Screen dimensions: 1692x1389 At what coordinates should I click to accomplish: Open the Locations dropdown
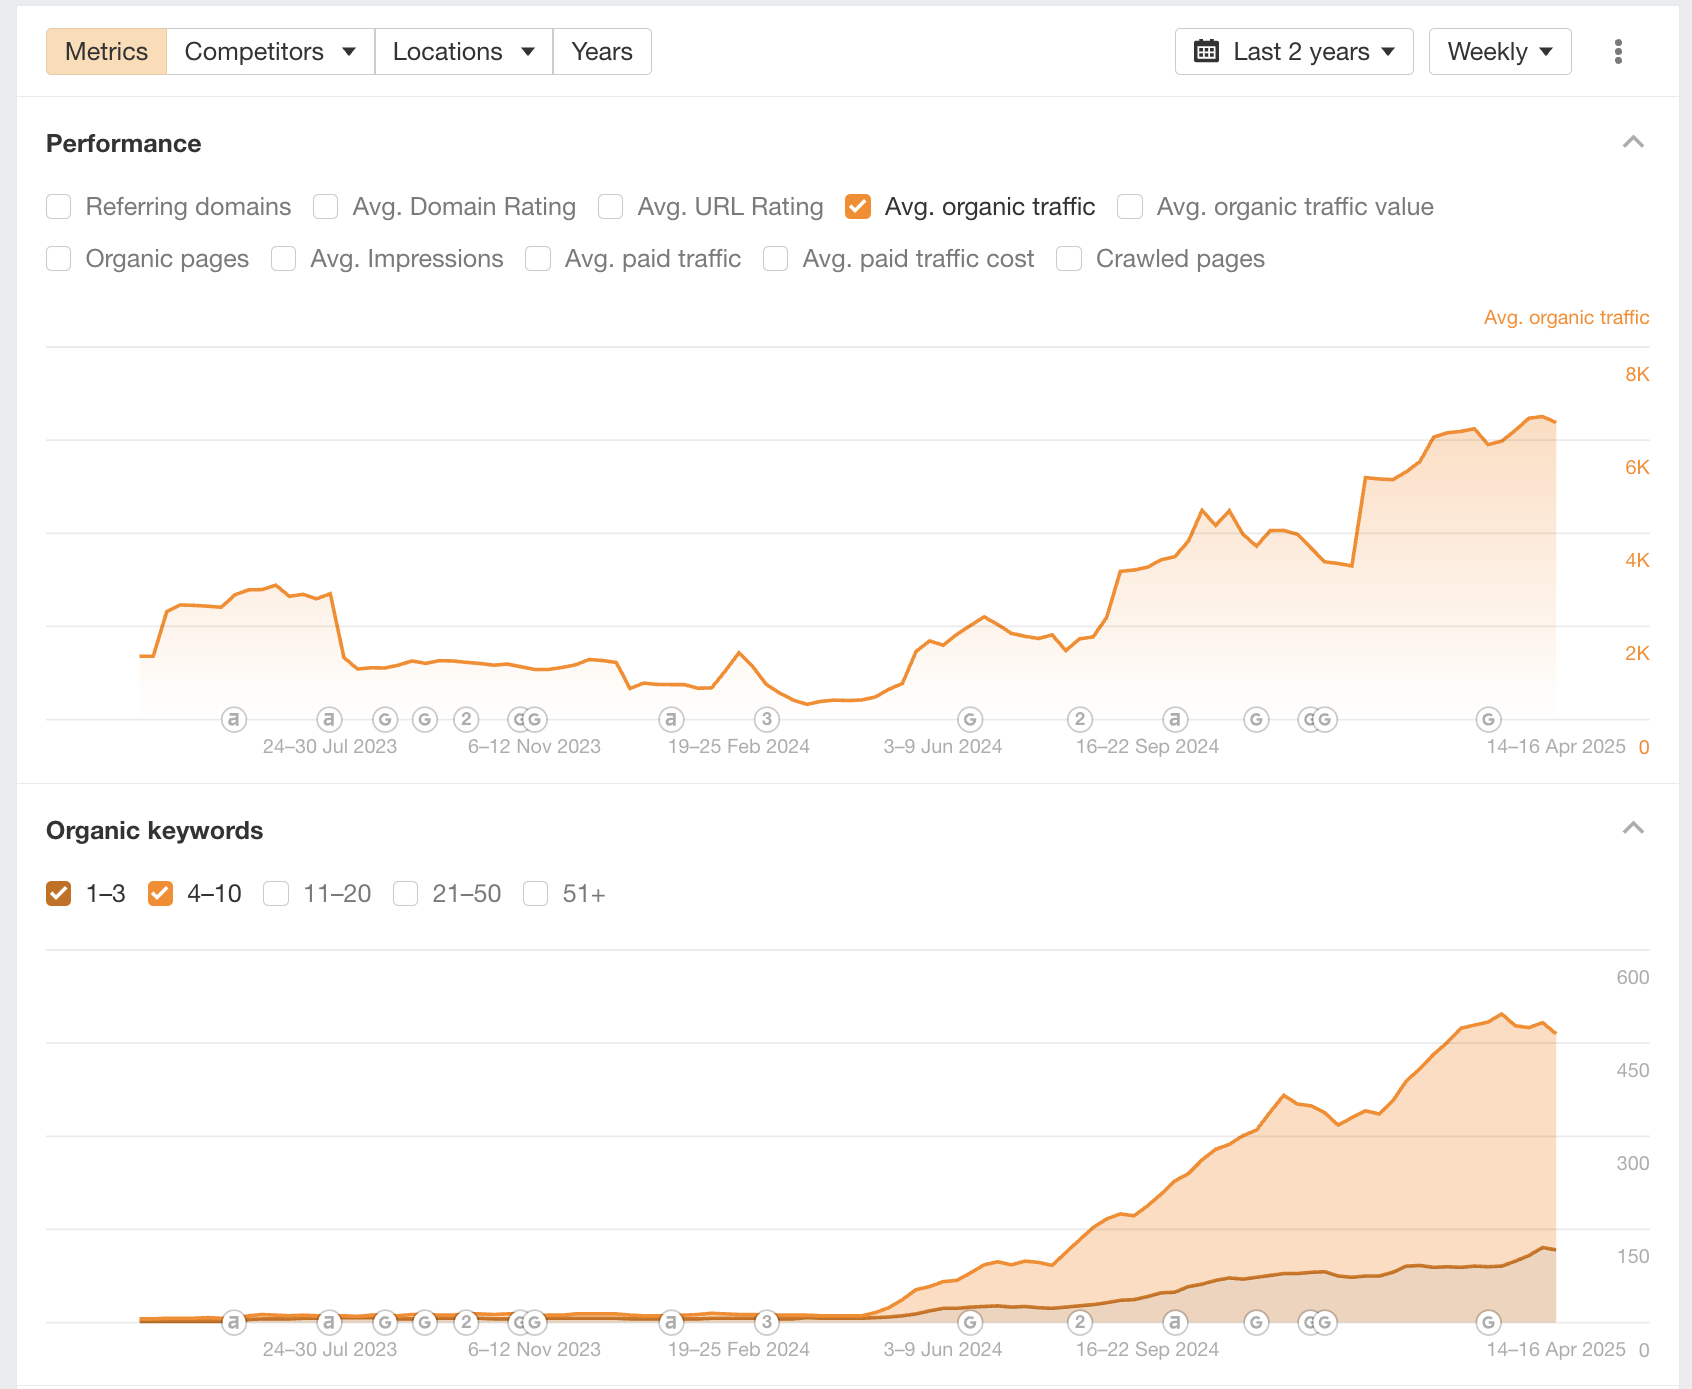(463, 52)
